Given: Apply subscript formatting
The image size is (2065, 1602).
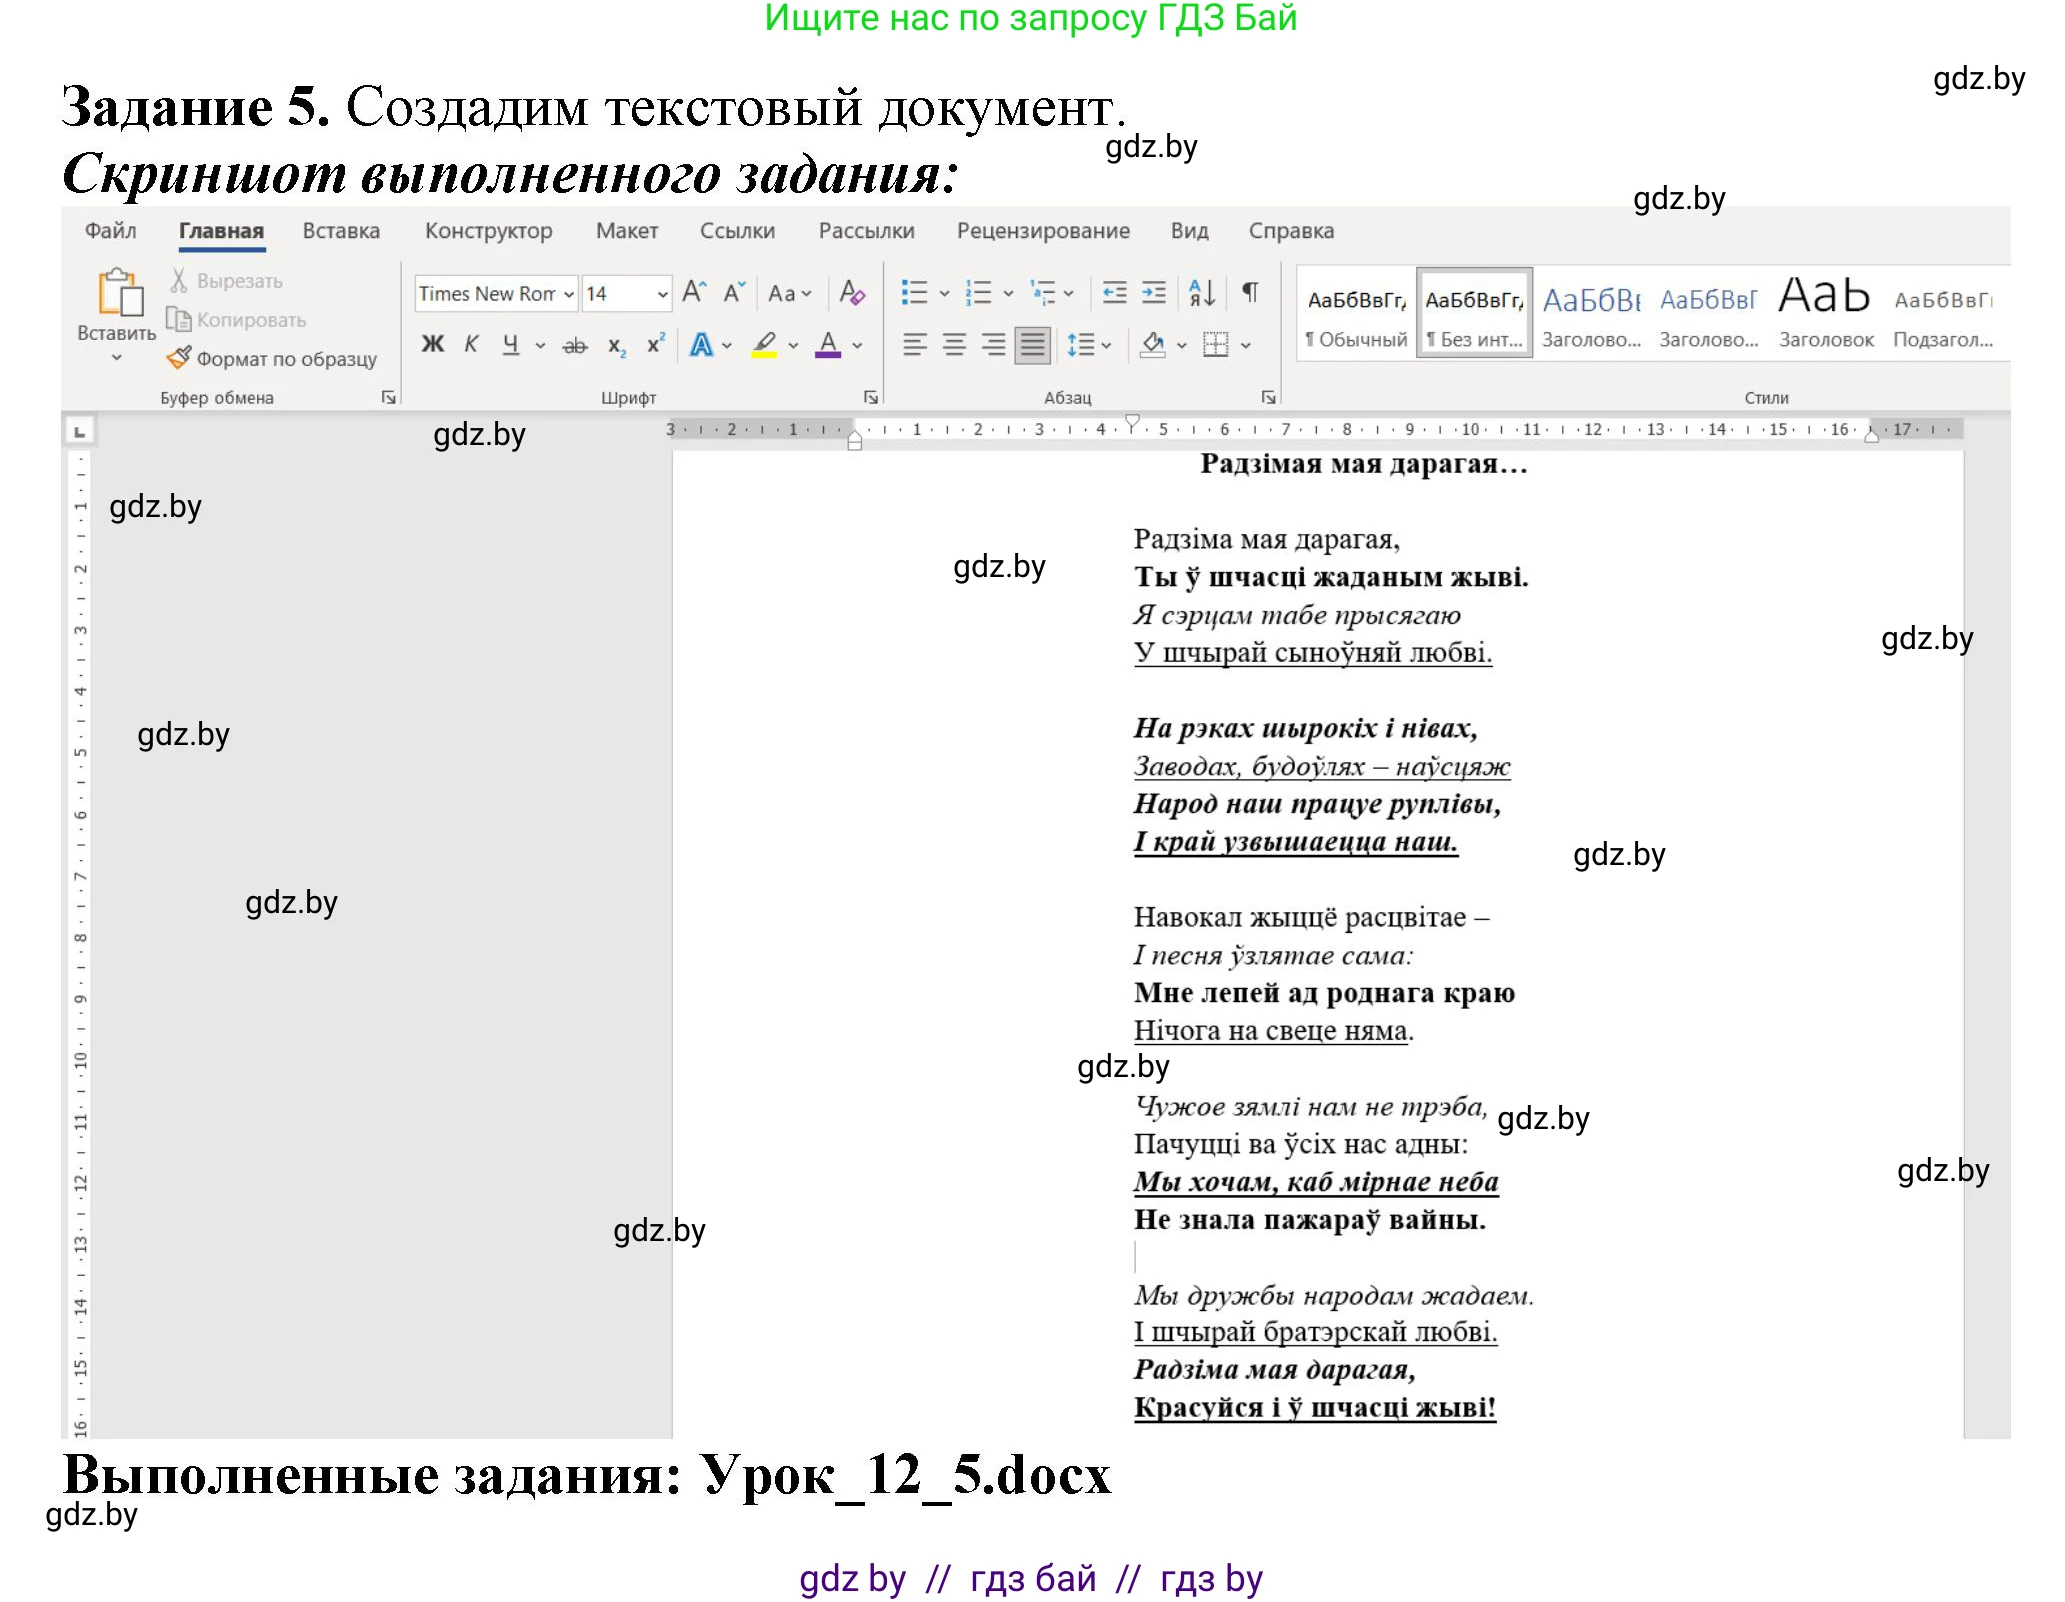Looking at the screenshot, I should click(617, 346).
